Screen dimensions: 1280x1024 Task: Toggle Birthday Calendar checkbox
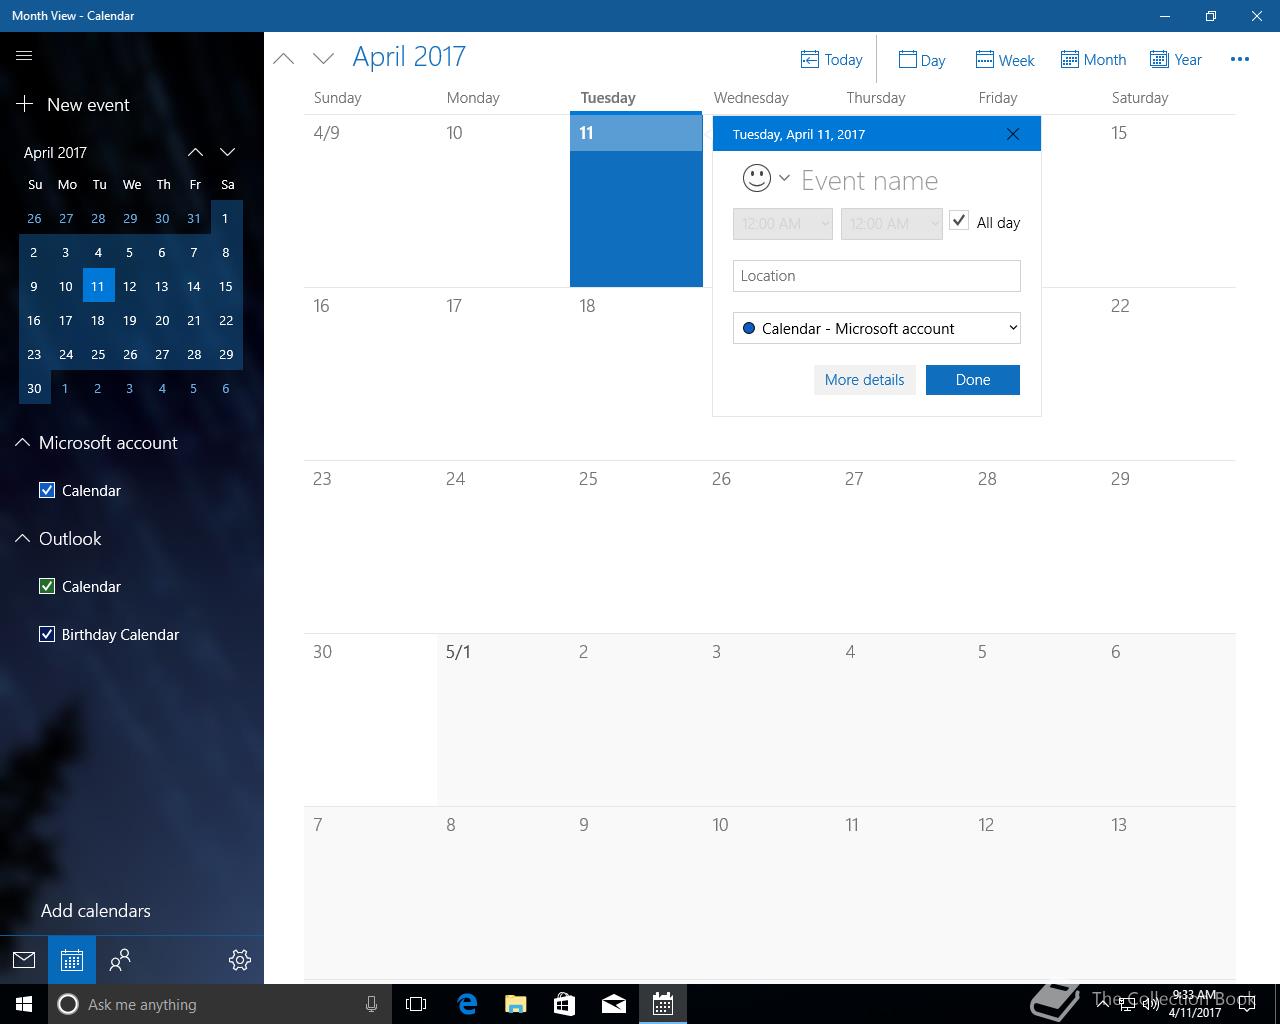click(x=47, y=634)
